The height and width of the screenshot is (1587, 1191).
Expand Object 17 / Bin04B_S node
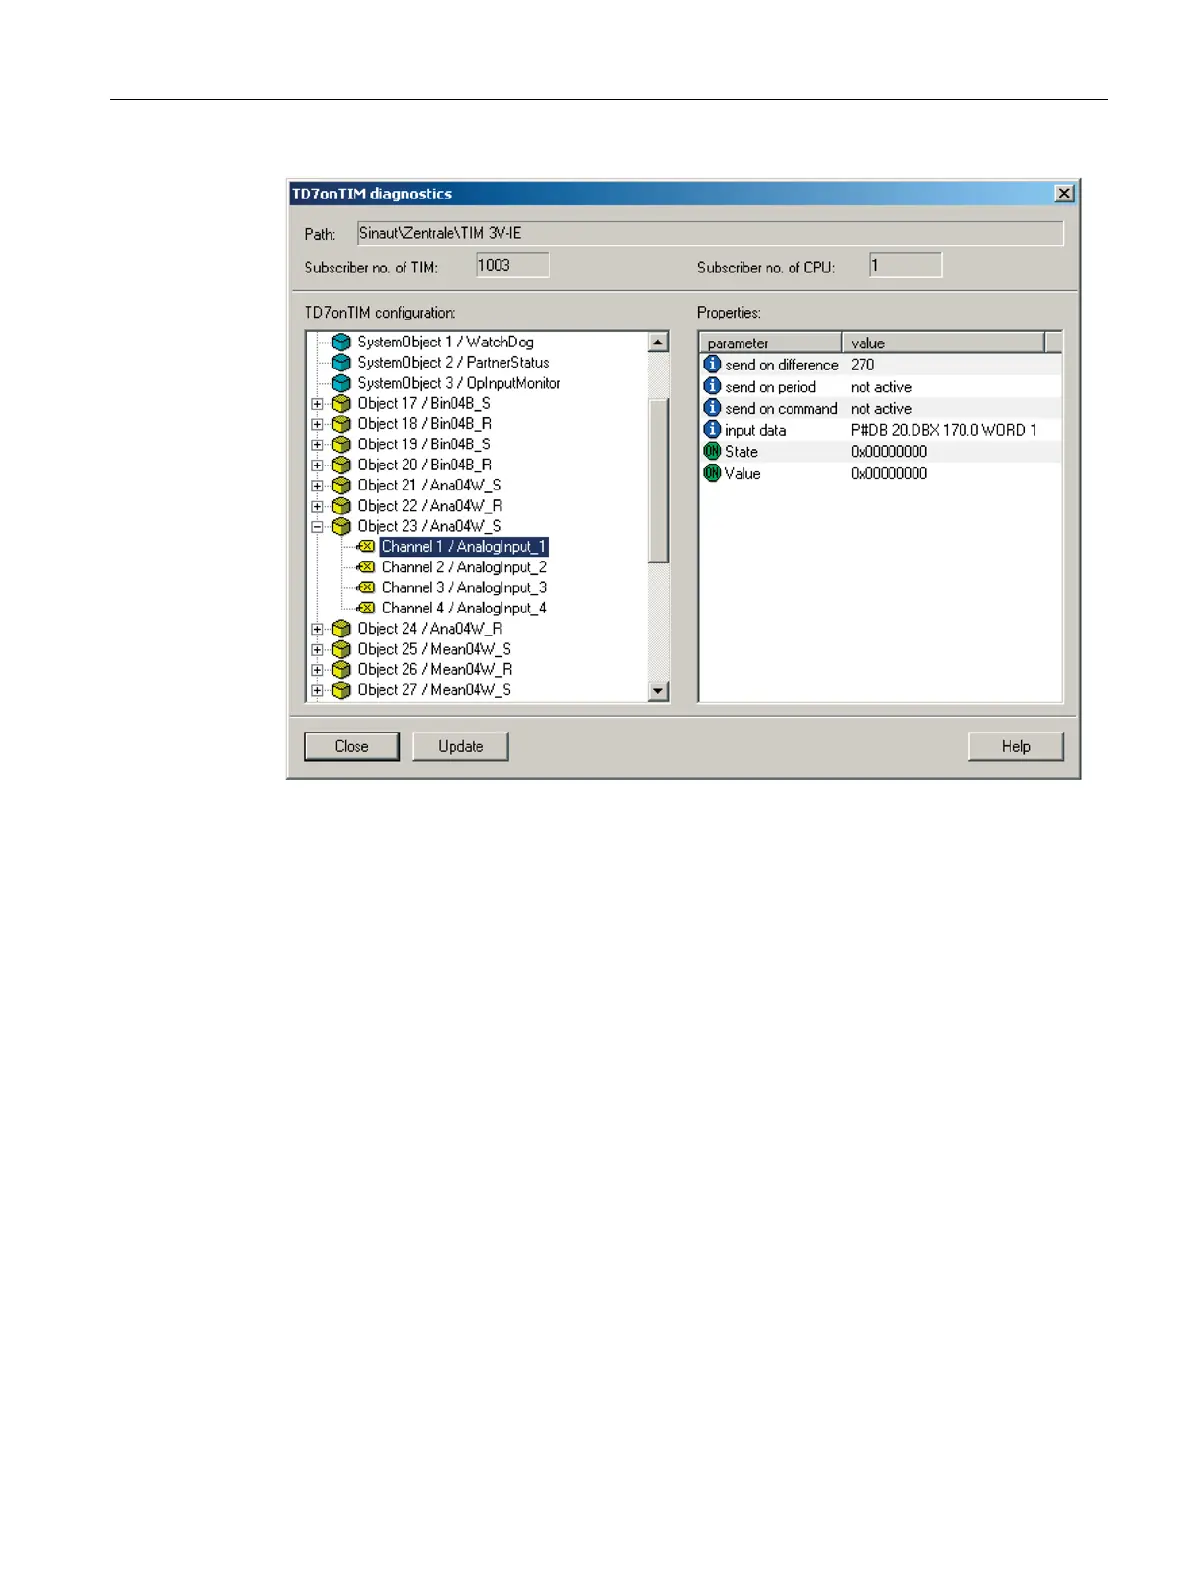[x=317, y=404]
